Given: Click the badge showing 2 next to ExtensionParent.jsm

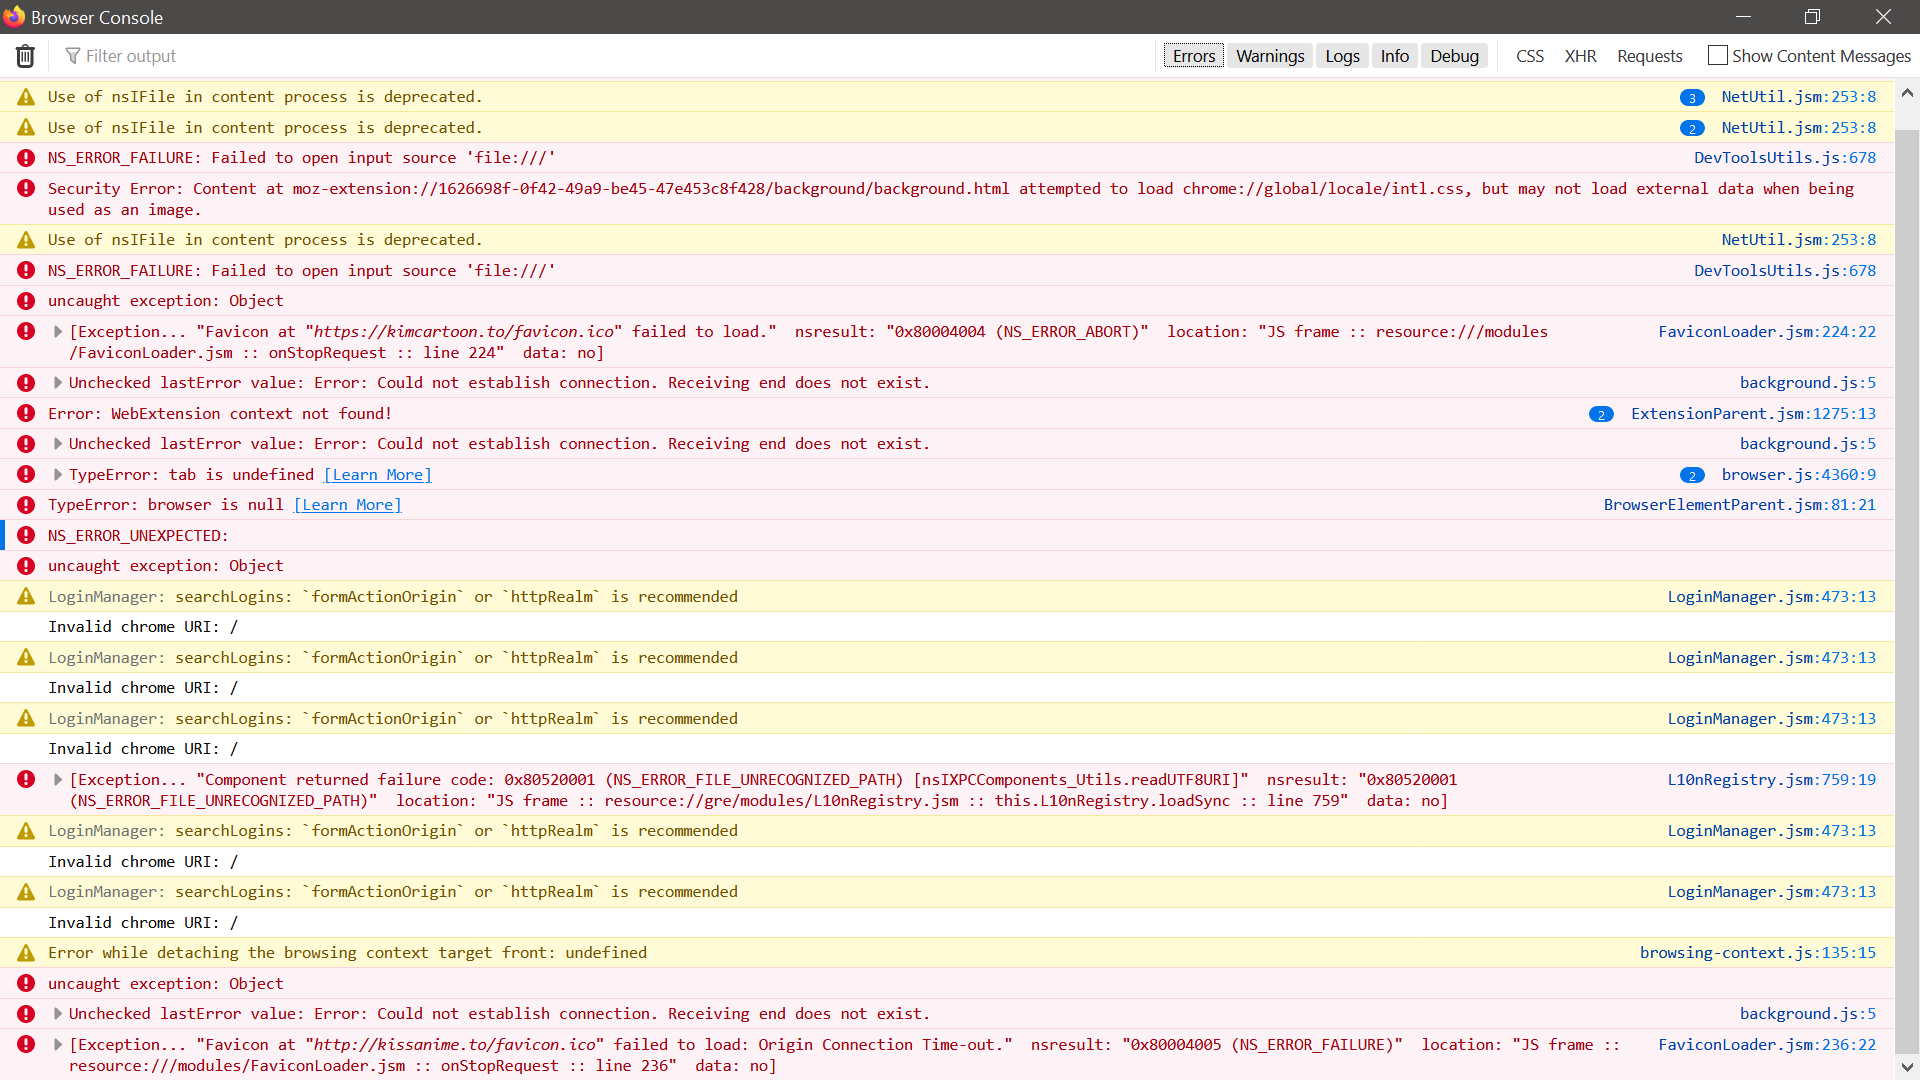Looking at the screenshot, I should point(1602,413).
